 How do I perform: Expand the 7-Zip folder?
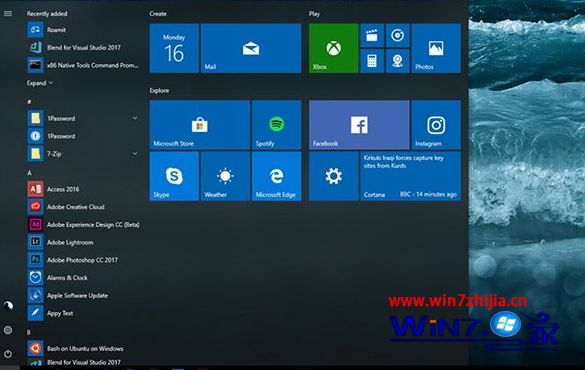tap(83, 154)
